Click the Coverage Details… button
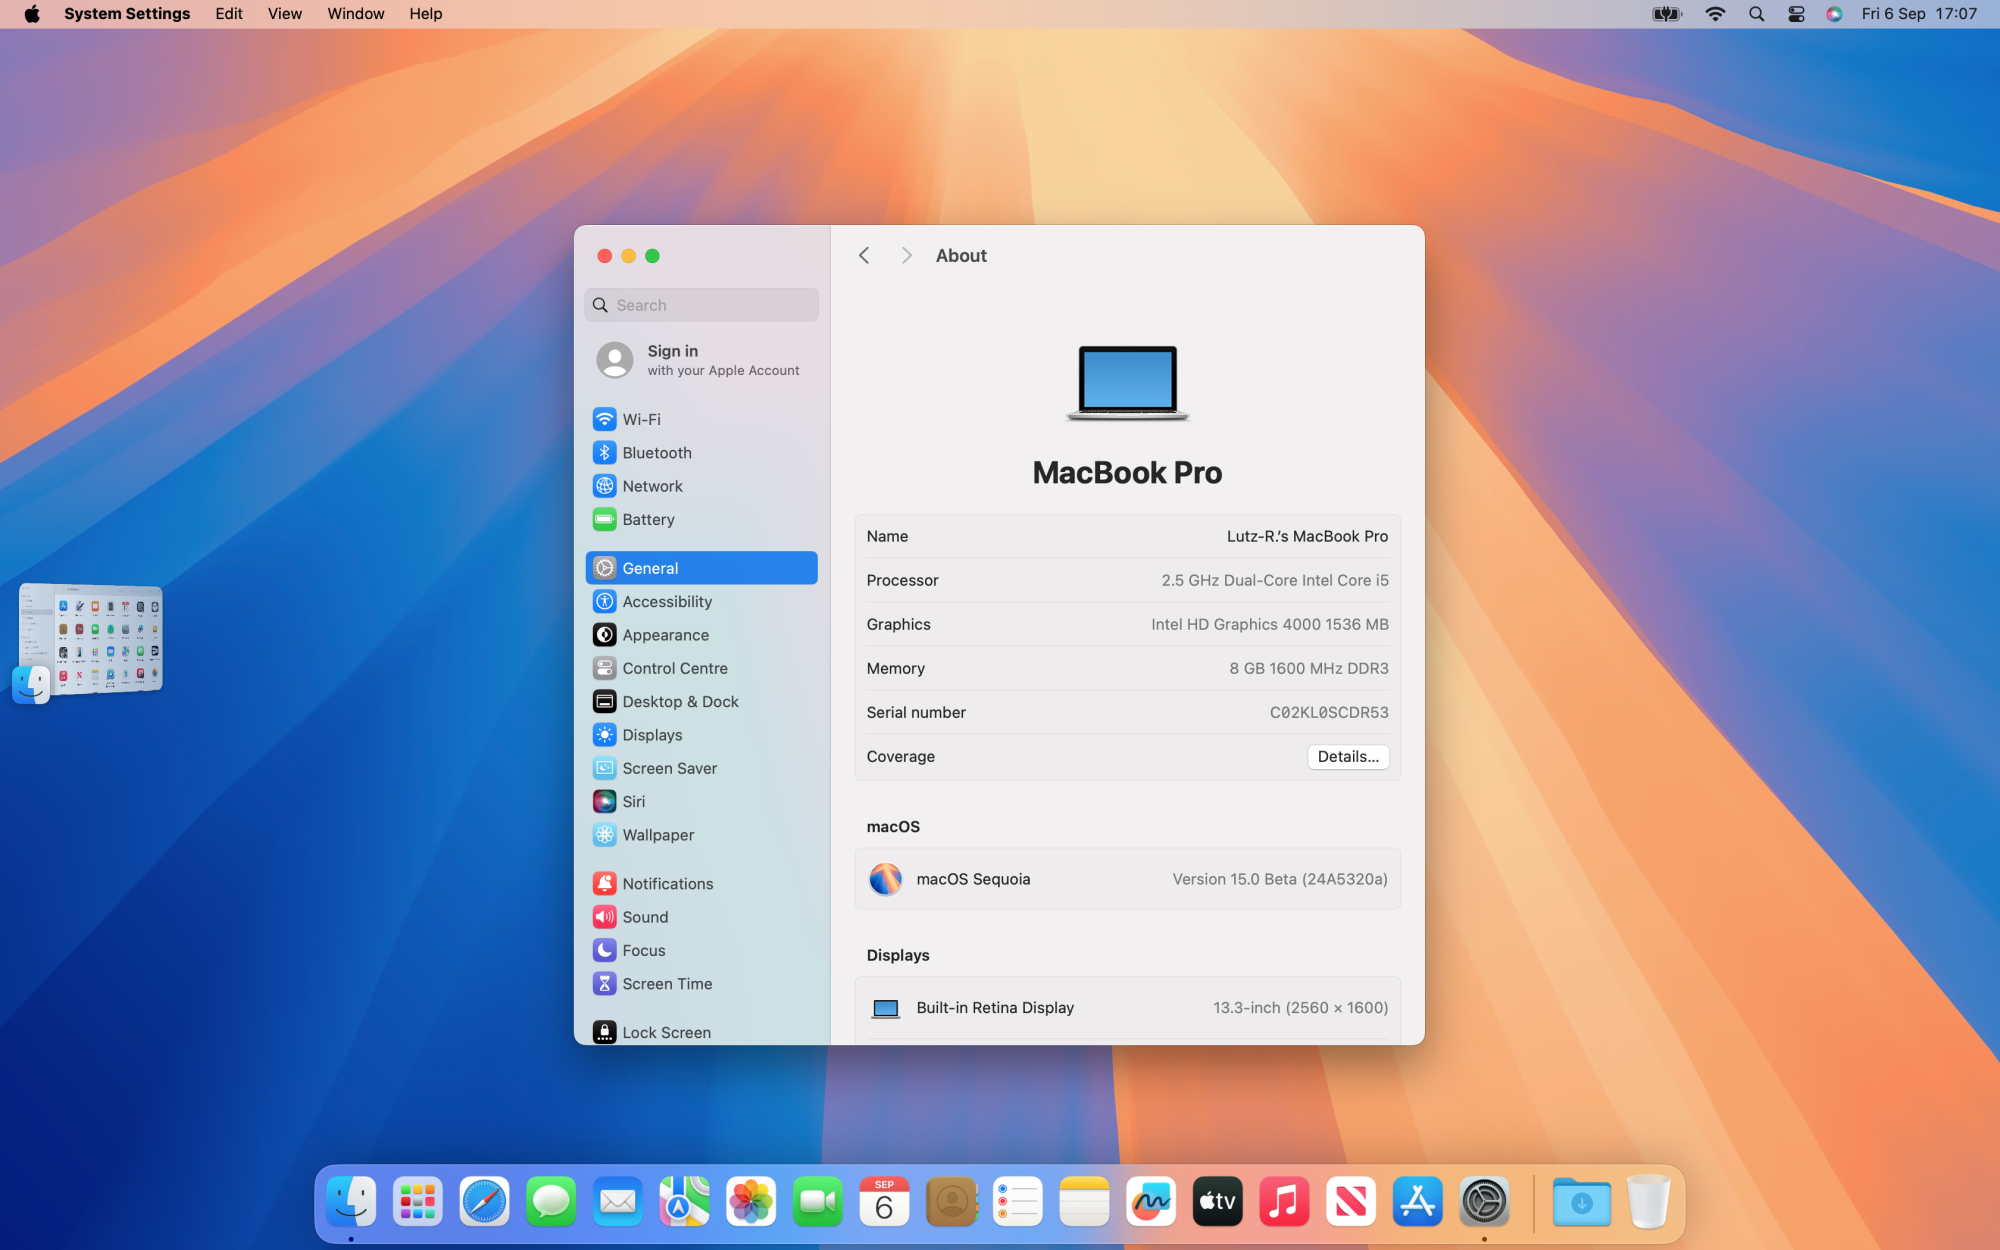The height and width of the screenshot is (1250, 2000). pos(1348,757)
